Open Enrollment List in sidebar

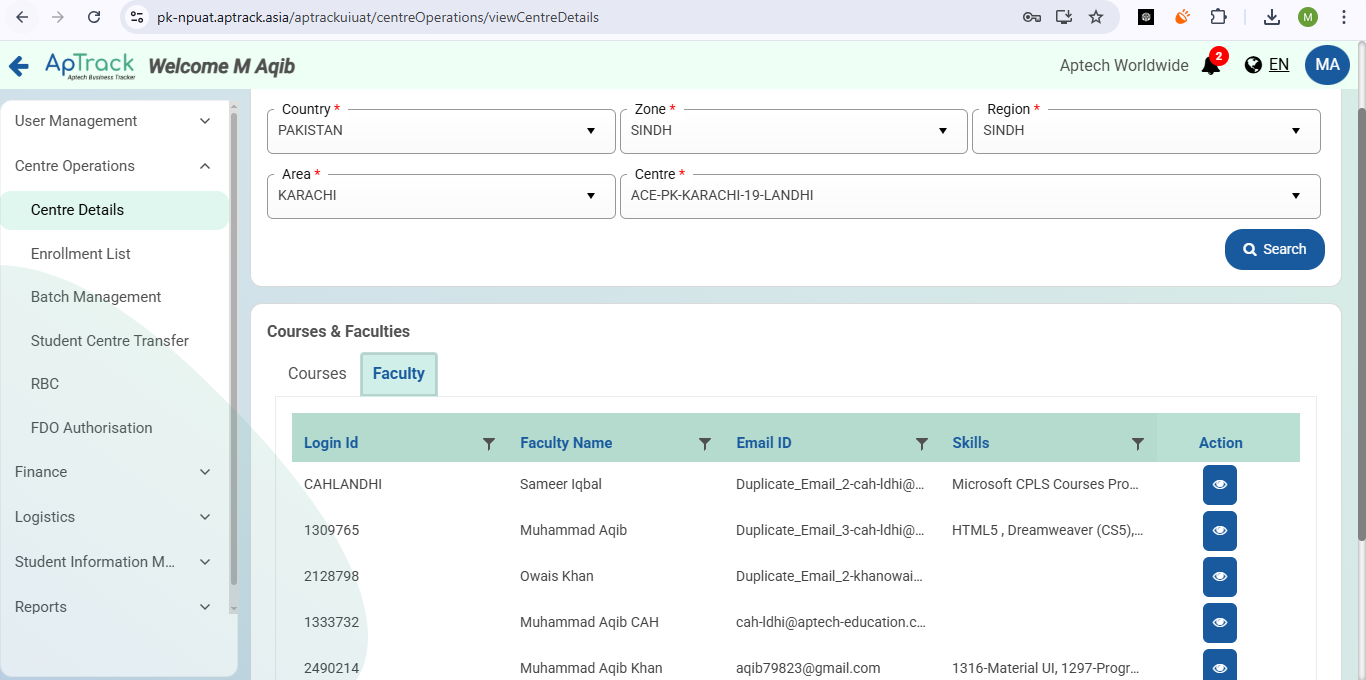(81, 254)
